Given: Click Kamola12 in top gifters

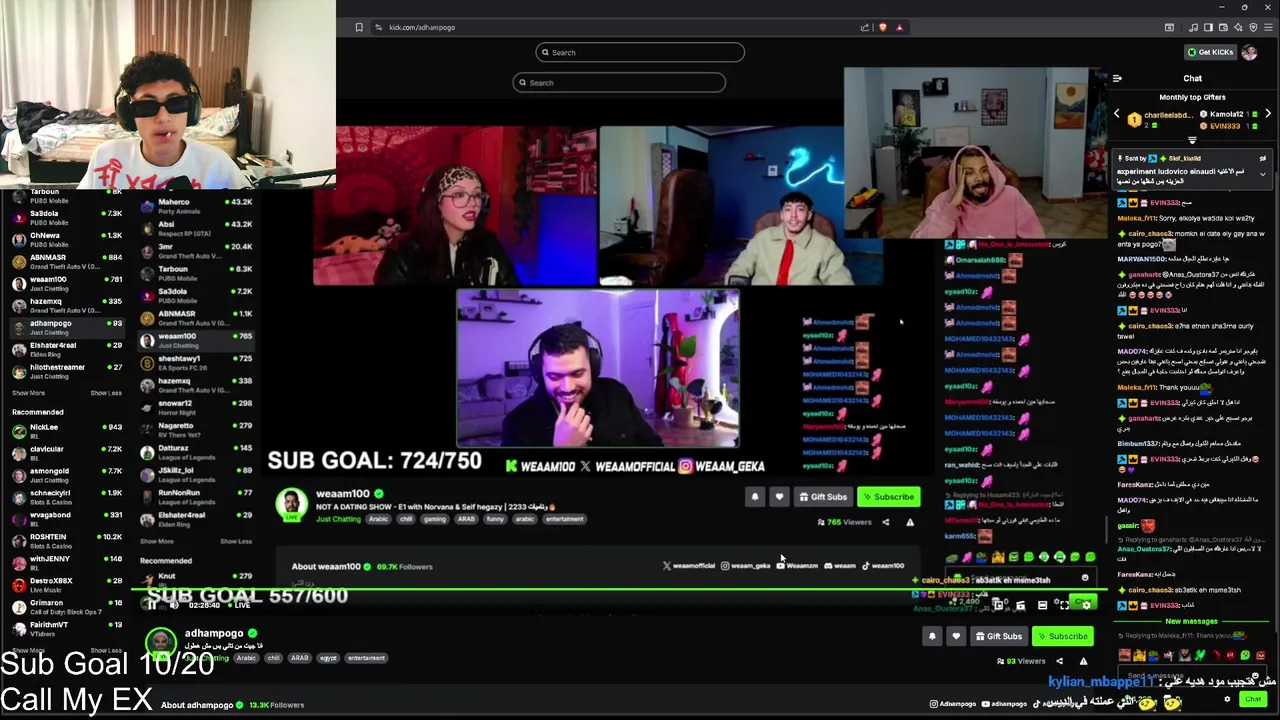Looking at the screenshot, I should pyautogui.click(x=1227, y=114).
